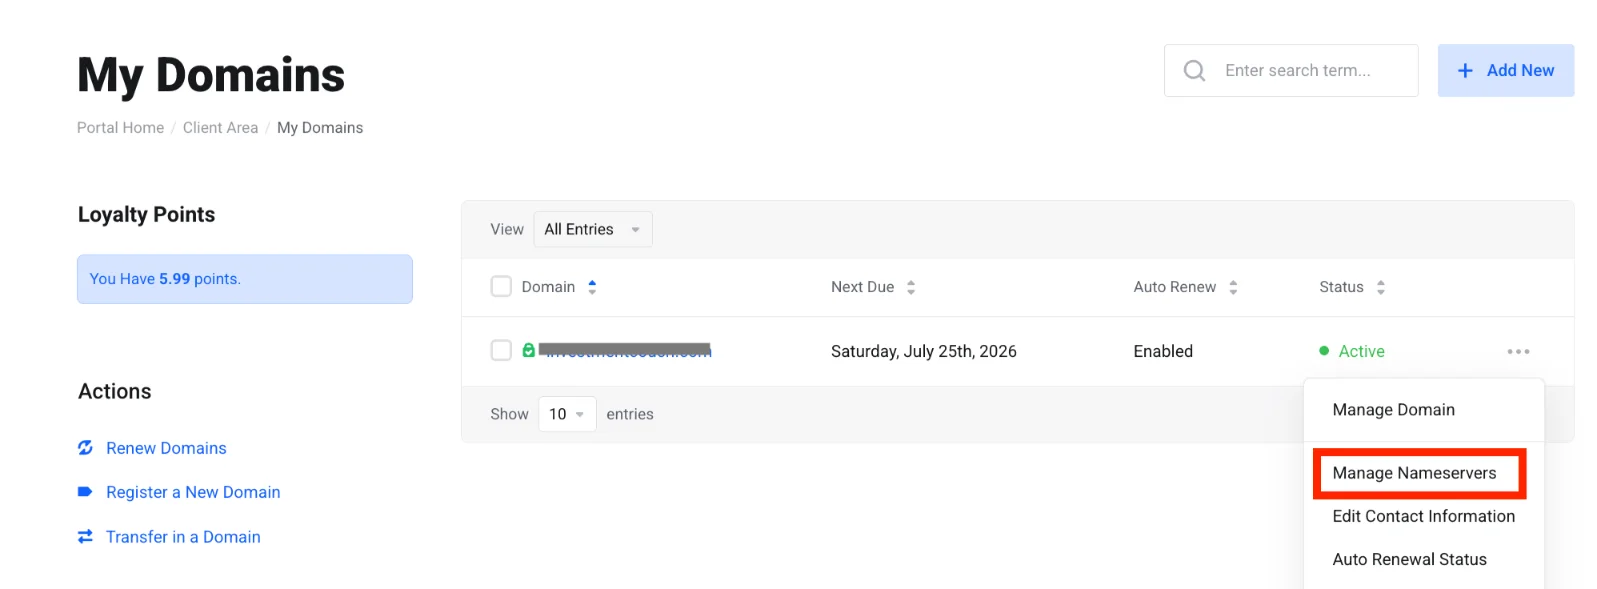Open the three-dot row actions menu
Viewport: 1597px width, 589px height.
pyautogui.click(x=1518, y=351)
